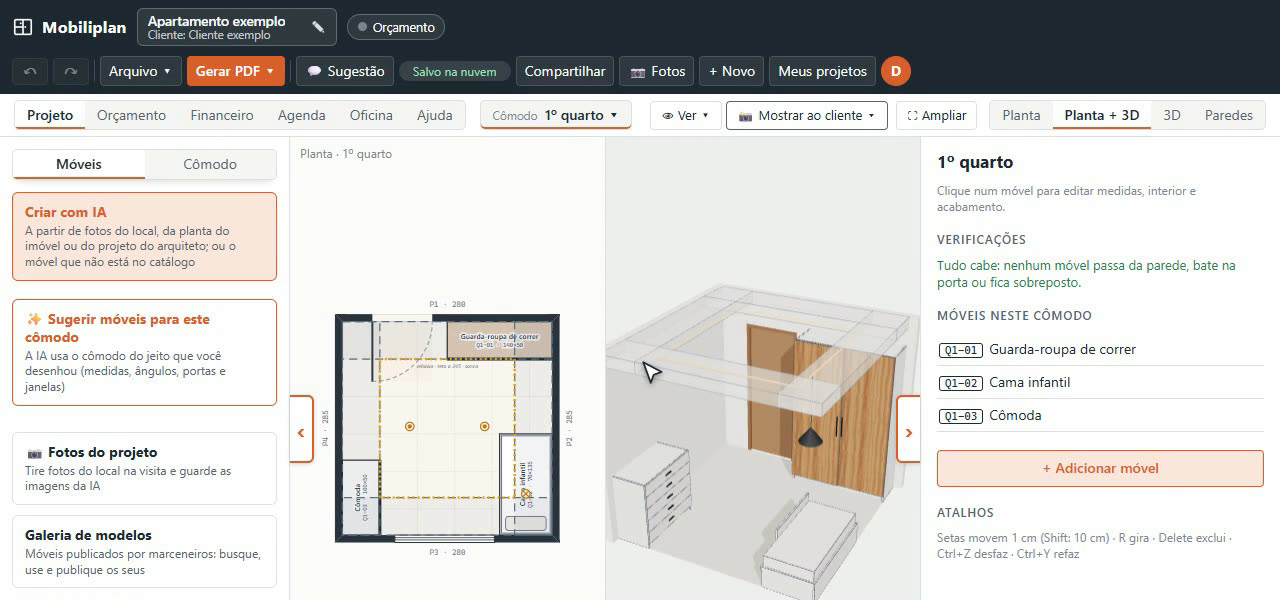The width and height of the screenshot is (1280, 600).
Task: Select Q1-02 Cama infantil in list
Action: 1100,382
